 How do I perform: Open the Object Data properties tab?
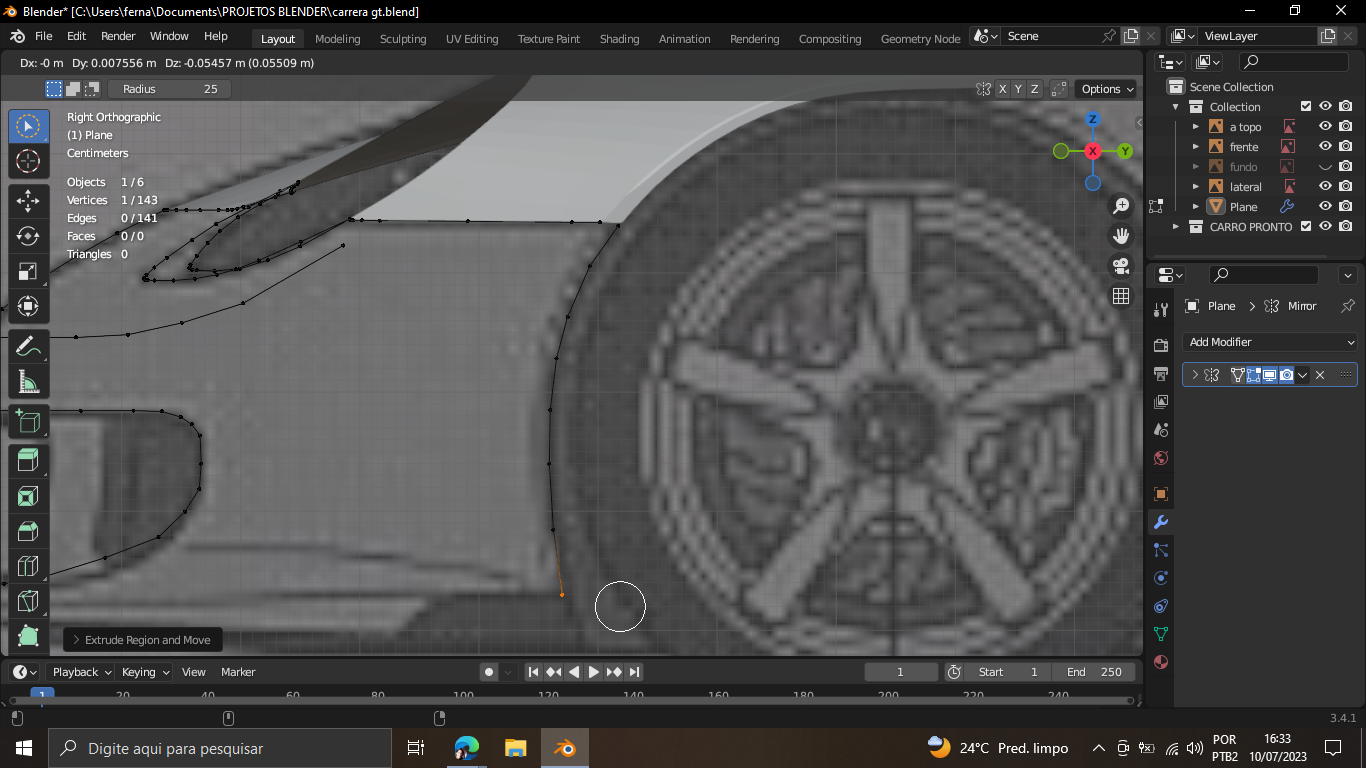tap(1161, 634)
